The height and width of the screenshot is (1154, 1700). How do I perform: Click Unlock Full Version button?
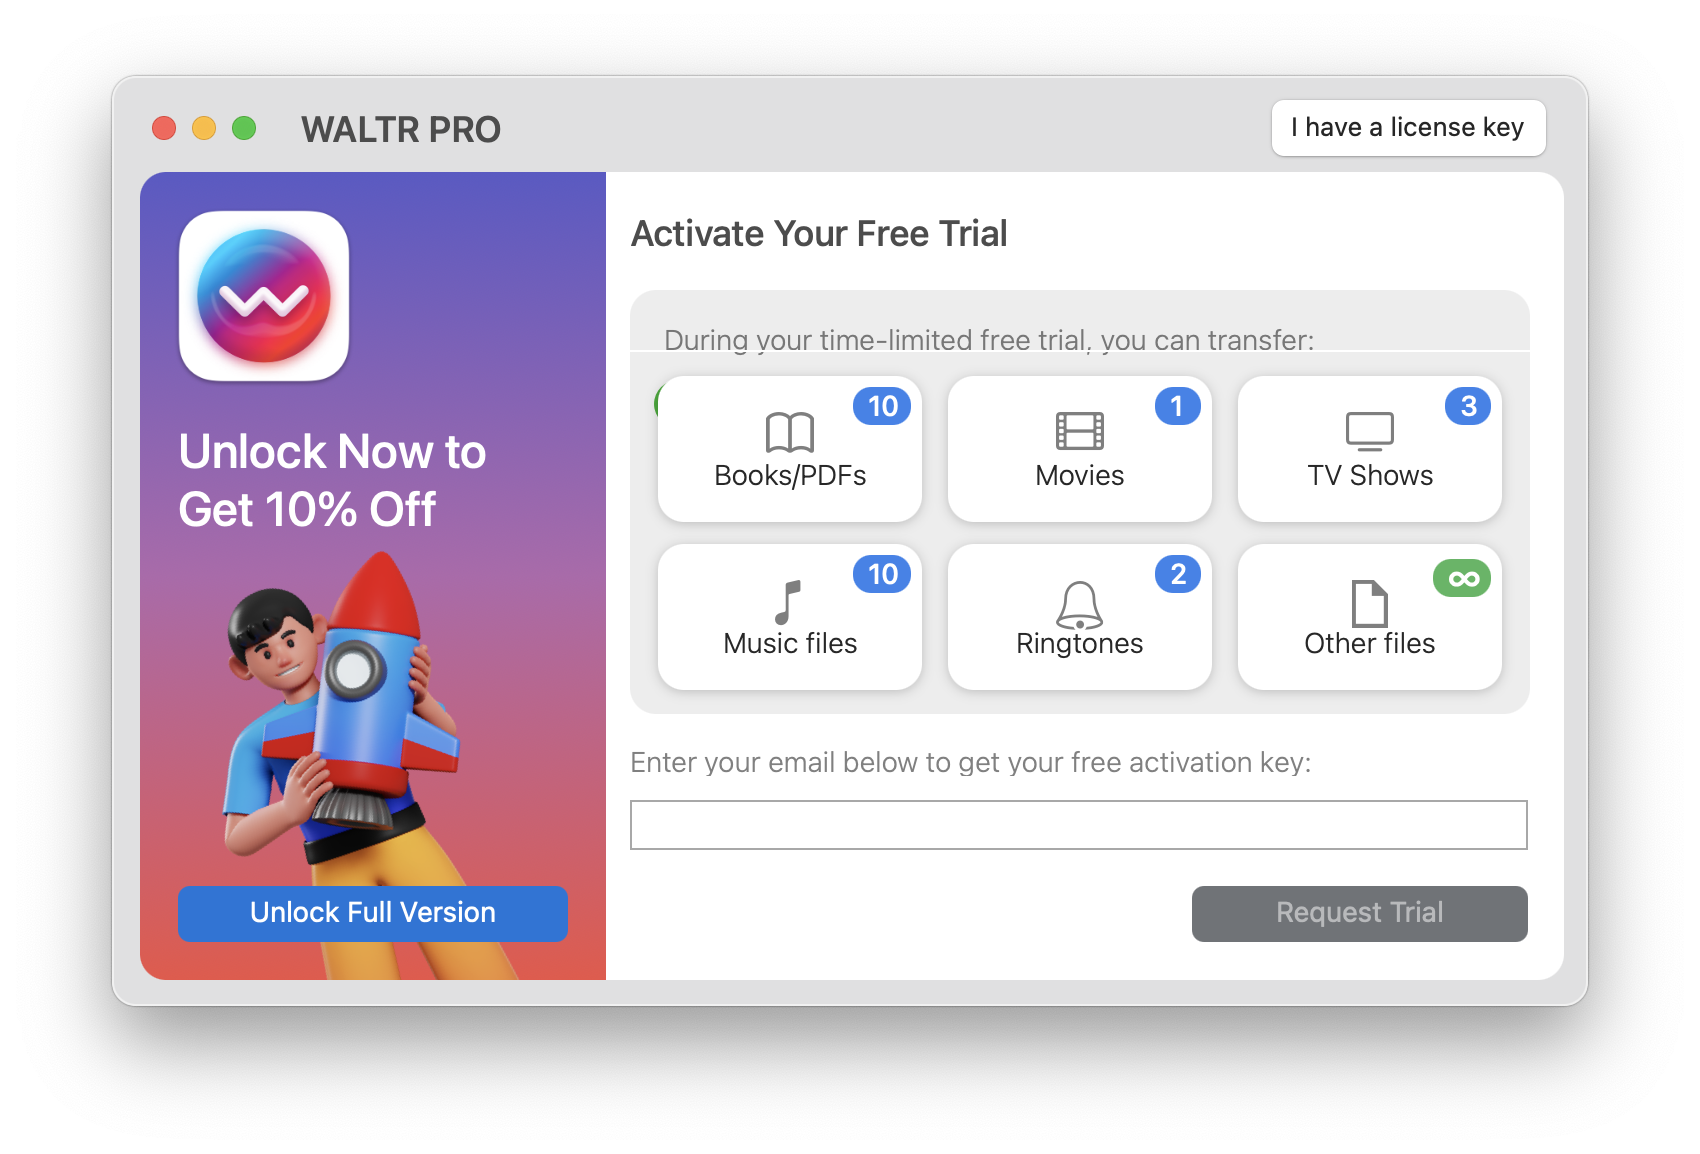click(x=373, y=913)
